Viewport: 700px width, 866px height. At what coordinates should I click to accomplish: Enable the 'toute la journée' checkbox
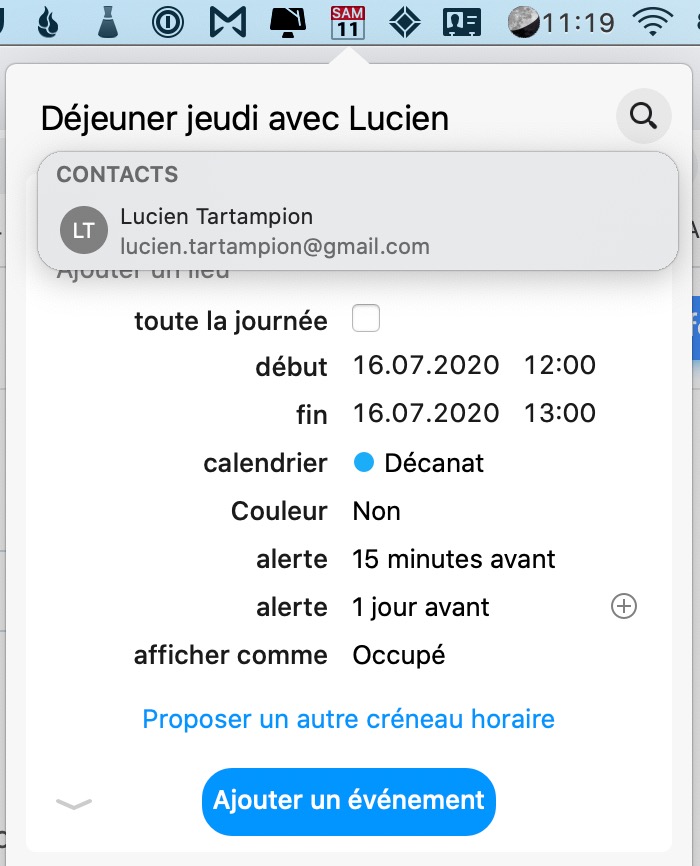coord(366,320)
